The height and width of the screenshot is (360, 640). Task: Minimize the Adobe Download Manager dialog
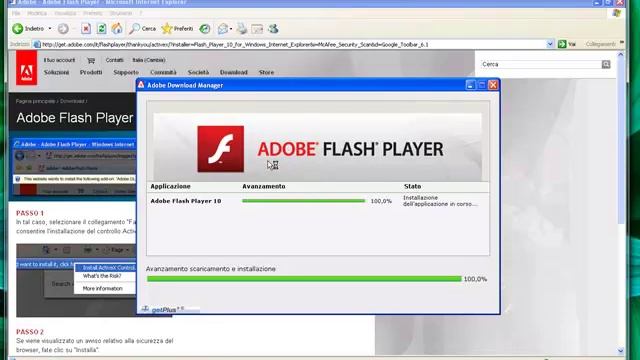(470, 85)
